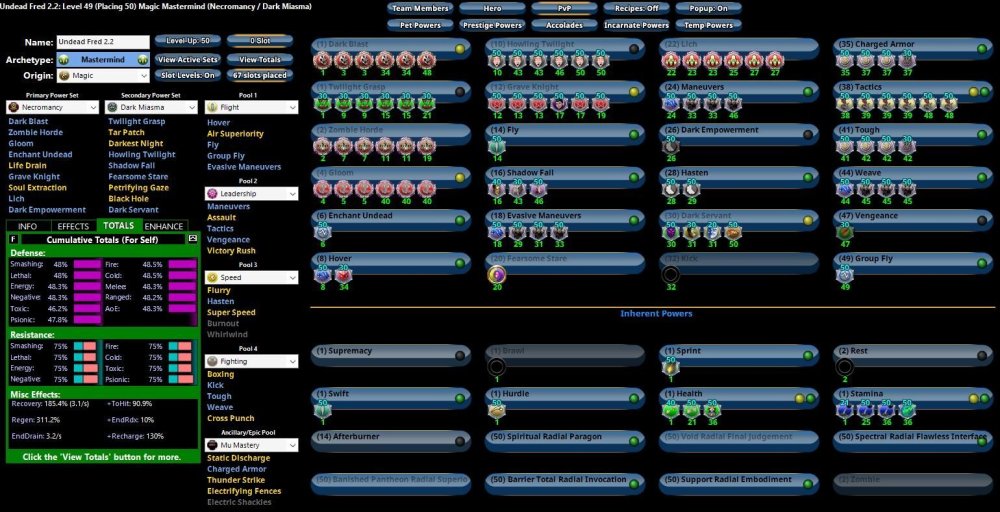Viewport: 1000px width, 512px height.
Task: Click the Group Fly enhancement slot icon
Action: pyautogui.click(x=845, y=275)
